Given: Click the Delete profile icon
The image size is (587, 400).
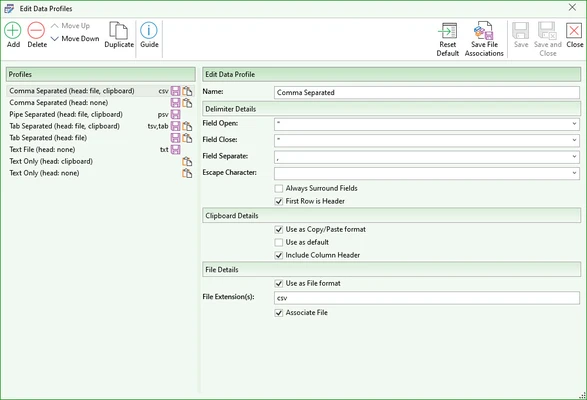Looking at the screenshot, I should click(36, 31).
